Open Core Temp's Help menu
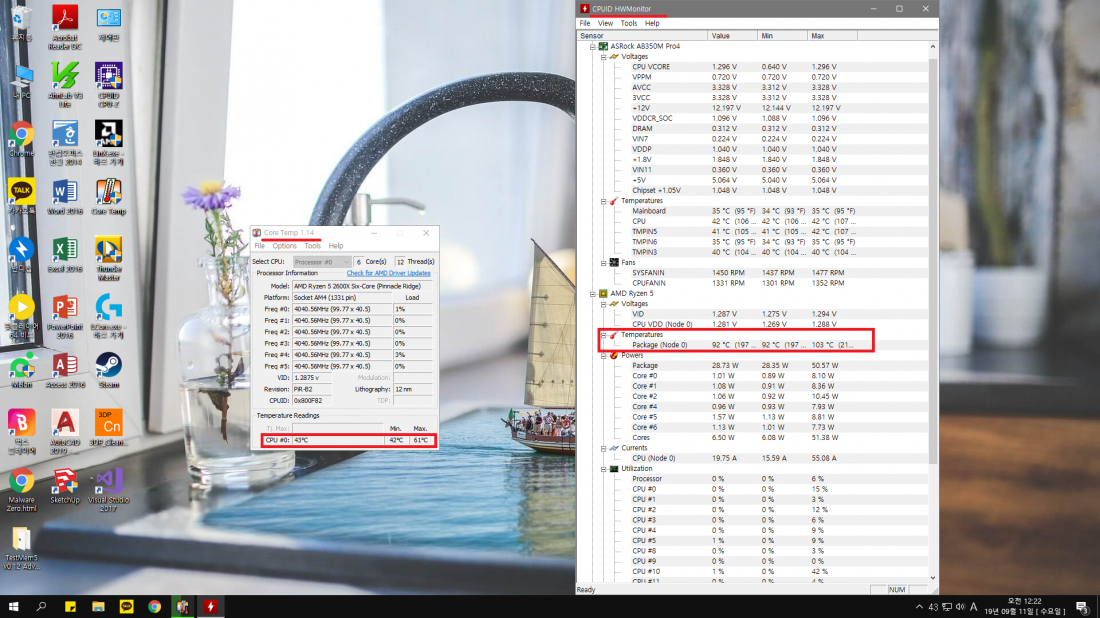This screenshot has width=1100, height=618. (x=336, y=246)
